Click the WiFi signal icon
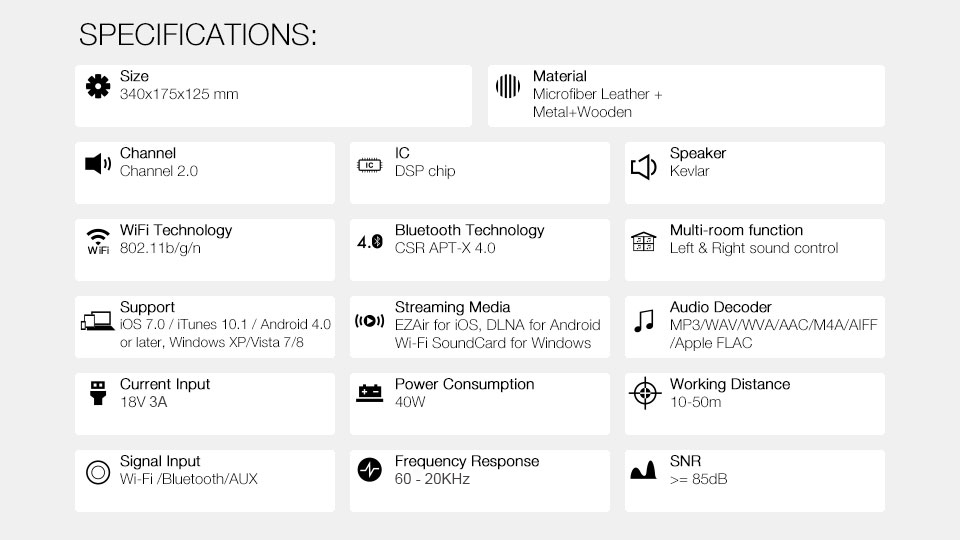This screenshot has width=960, height=540. tap(97, 241)
